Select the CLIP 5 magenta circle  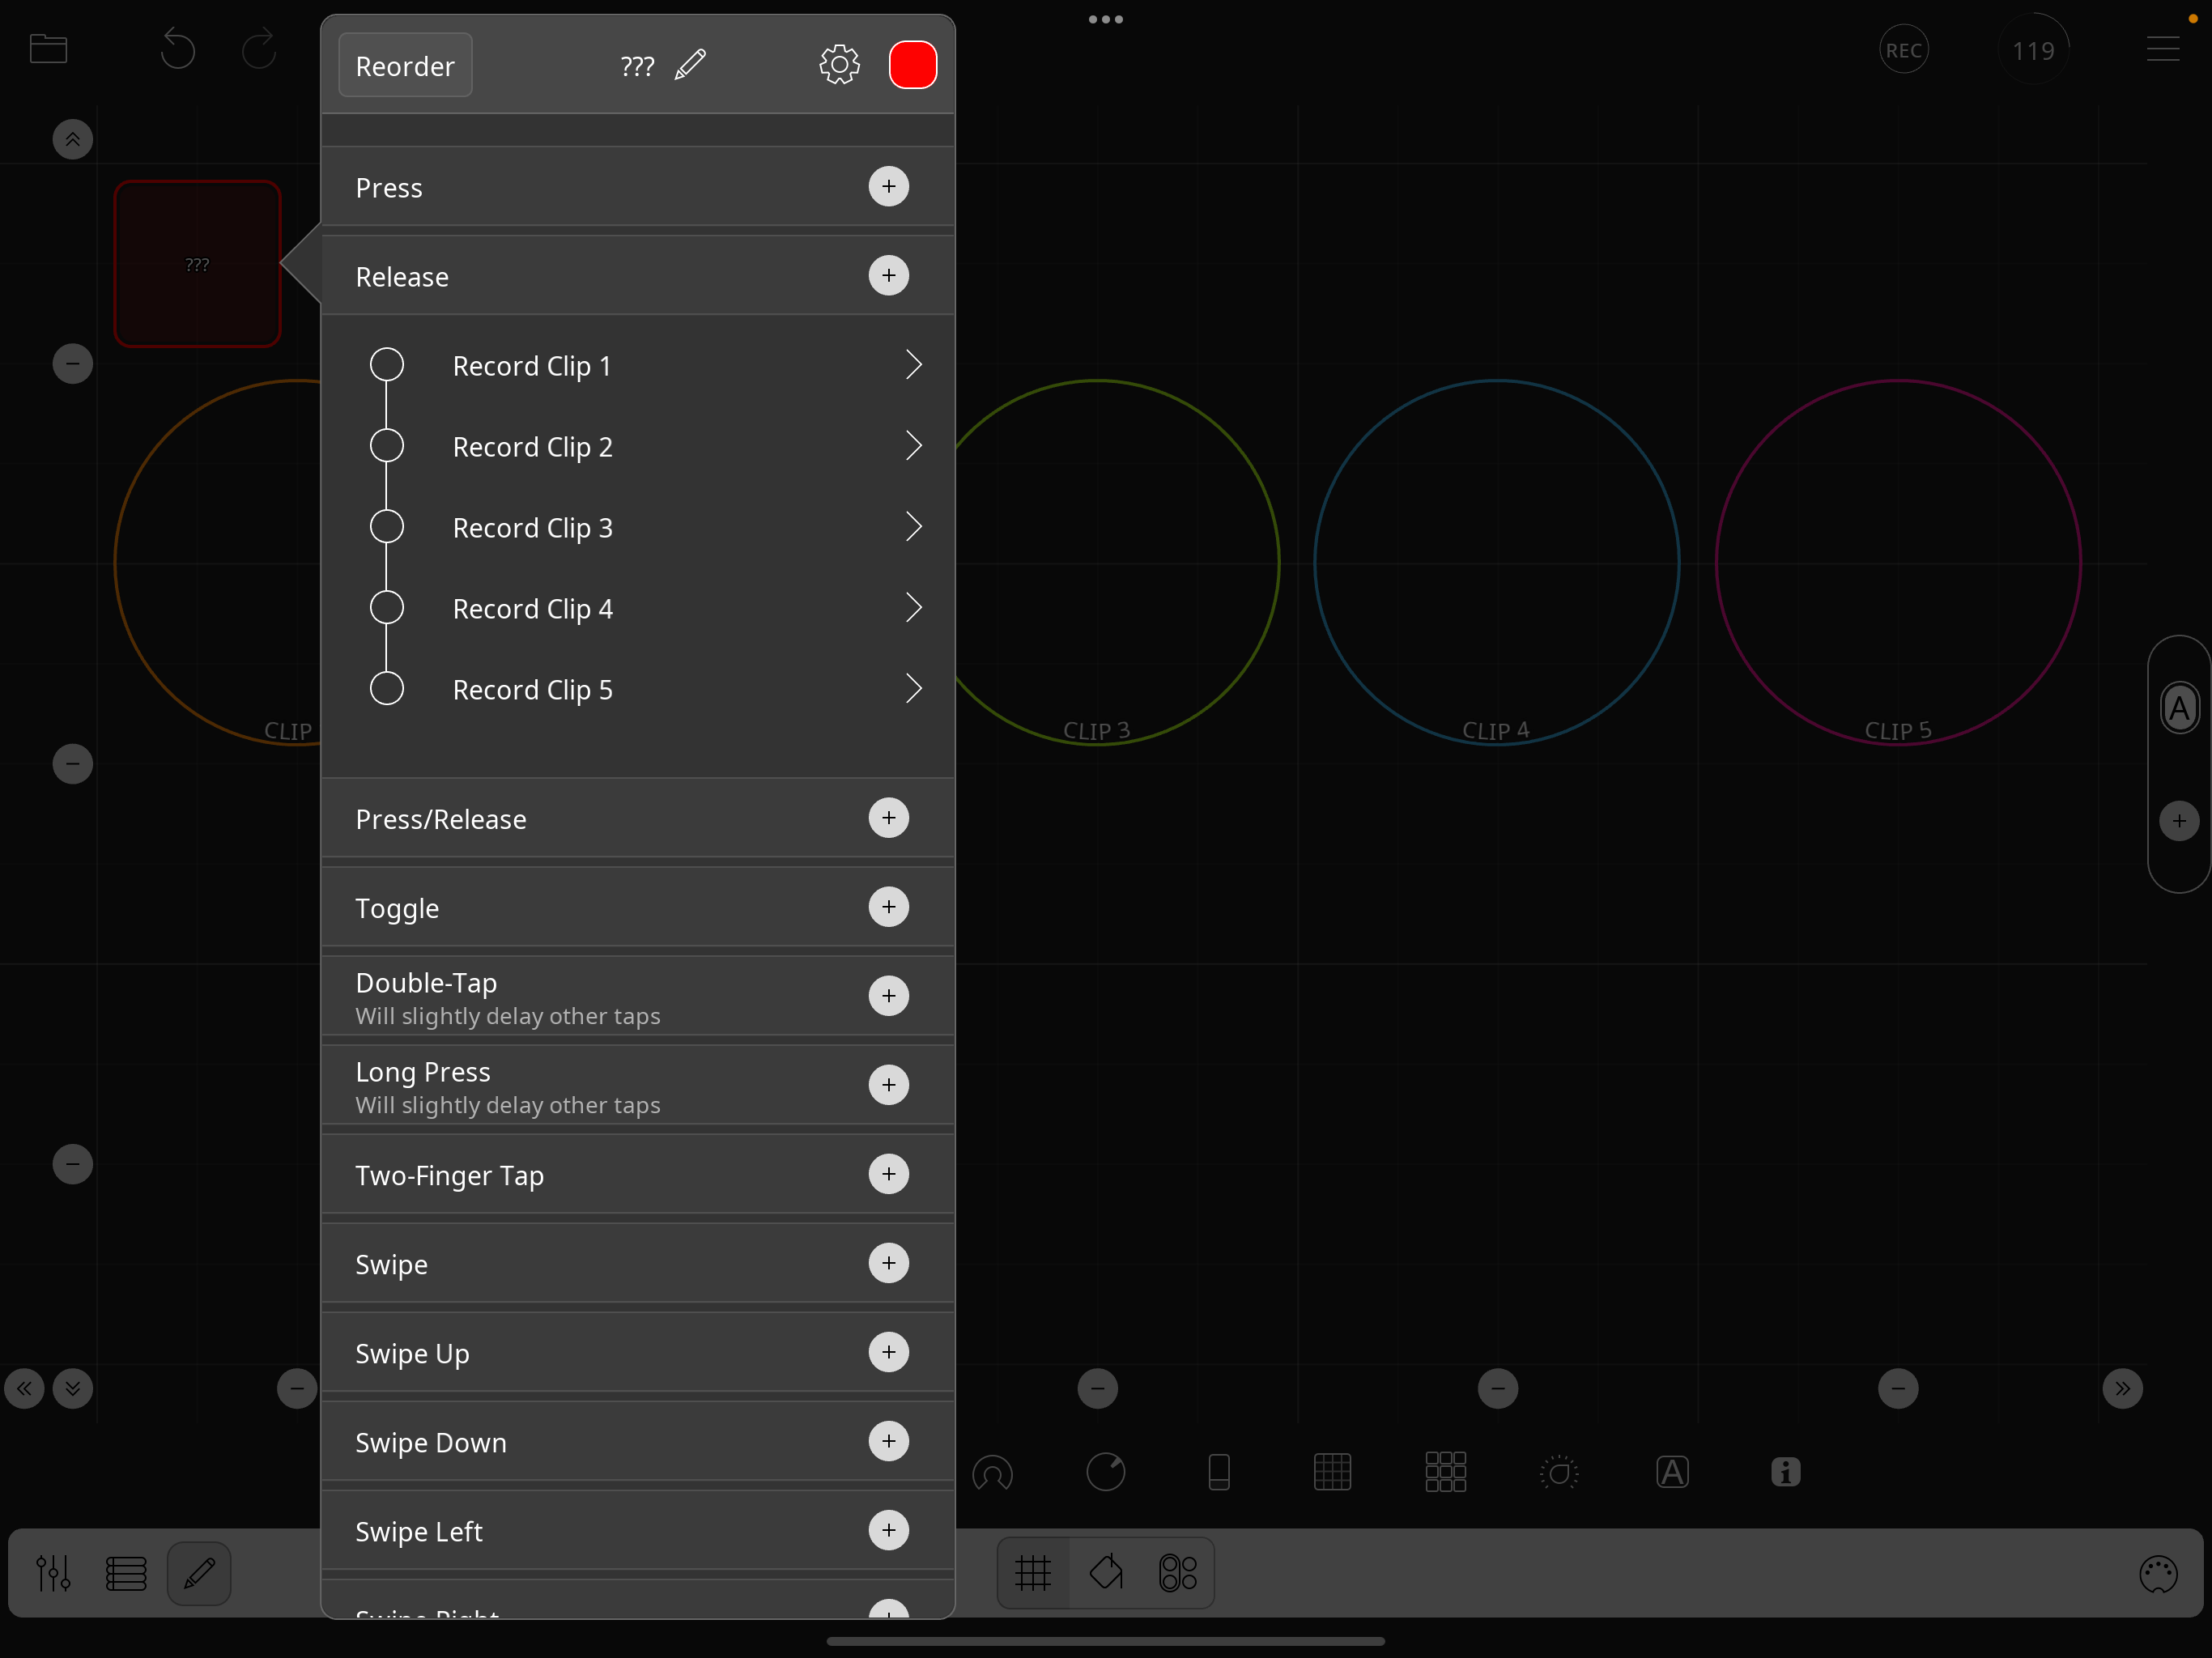[x=1898, y=562]
